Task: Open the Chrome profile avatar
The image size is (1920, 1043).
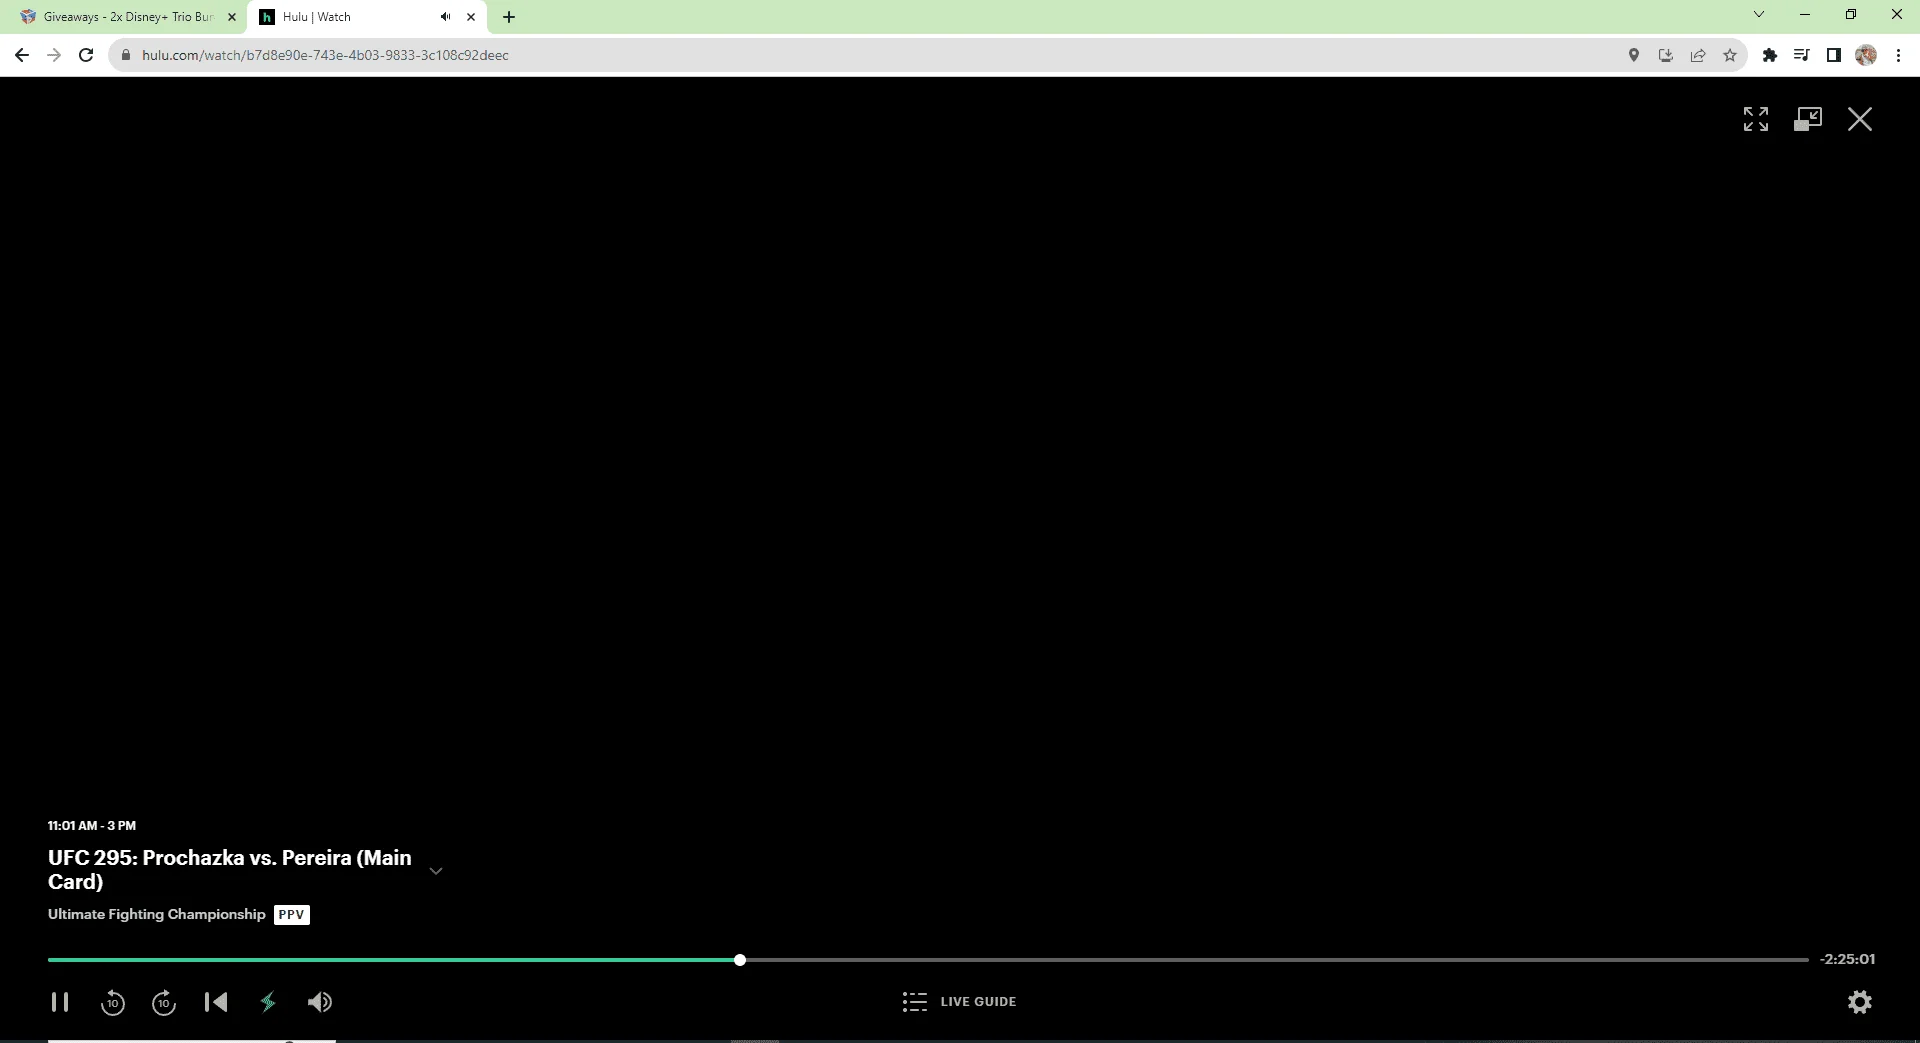Action: pos(1866,55)
